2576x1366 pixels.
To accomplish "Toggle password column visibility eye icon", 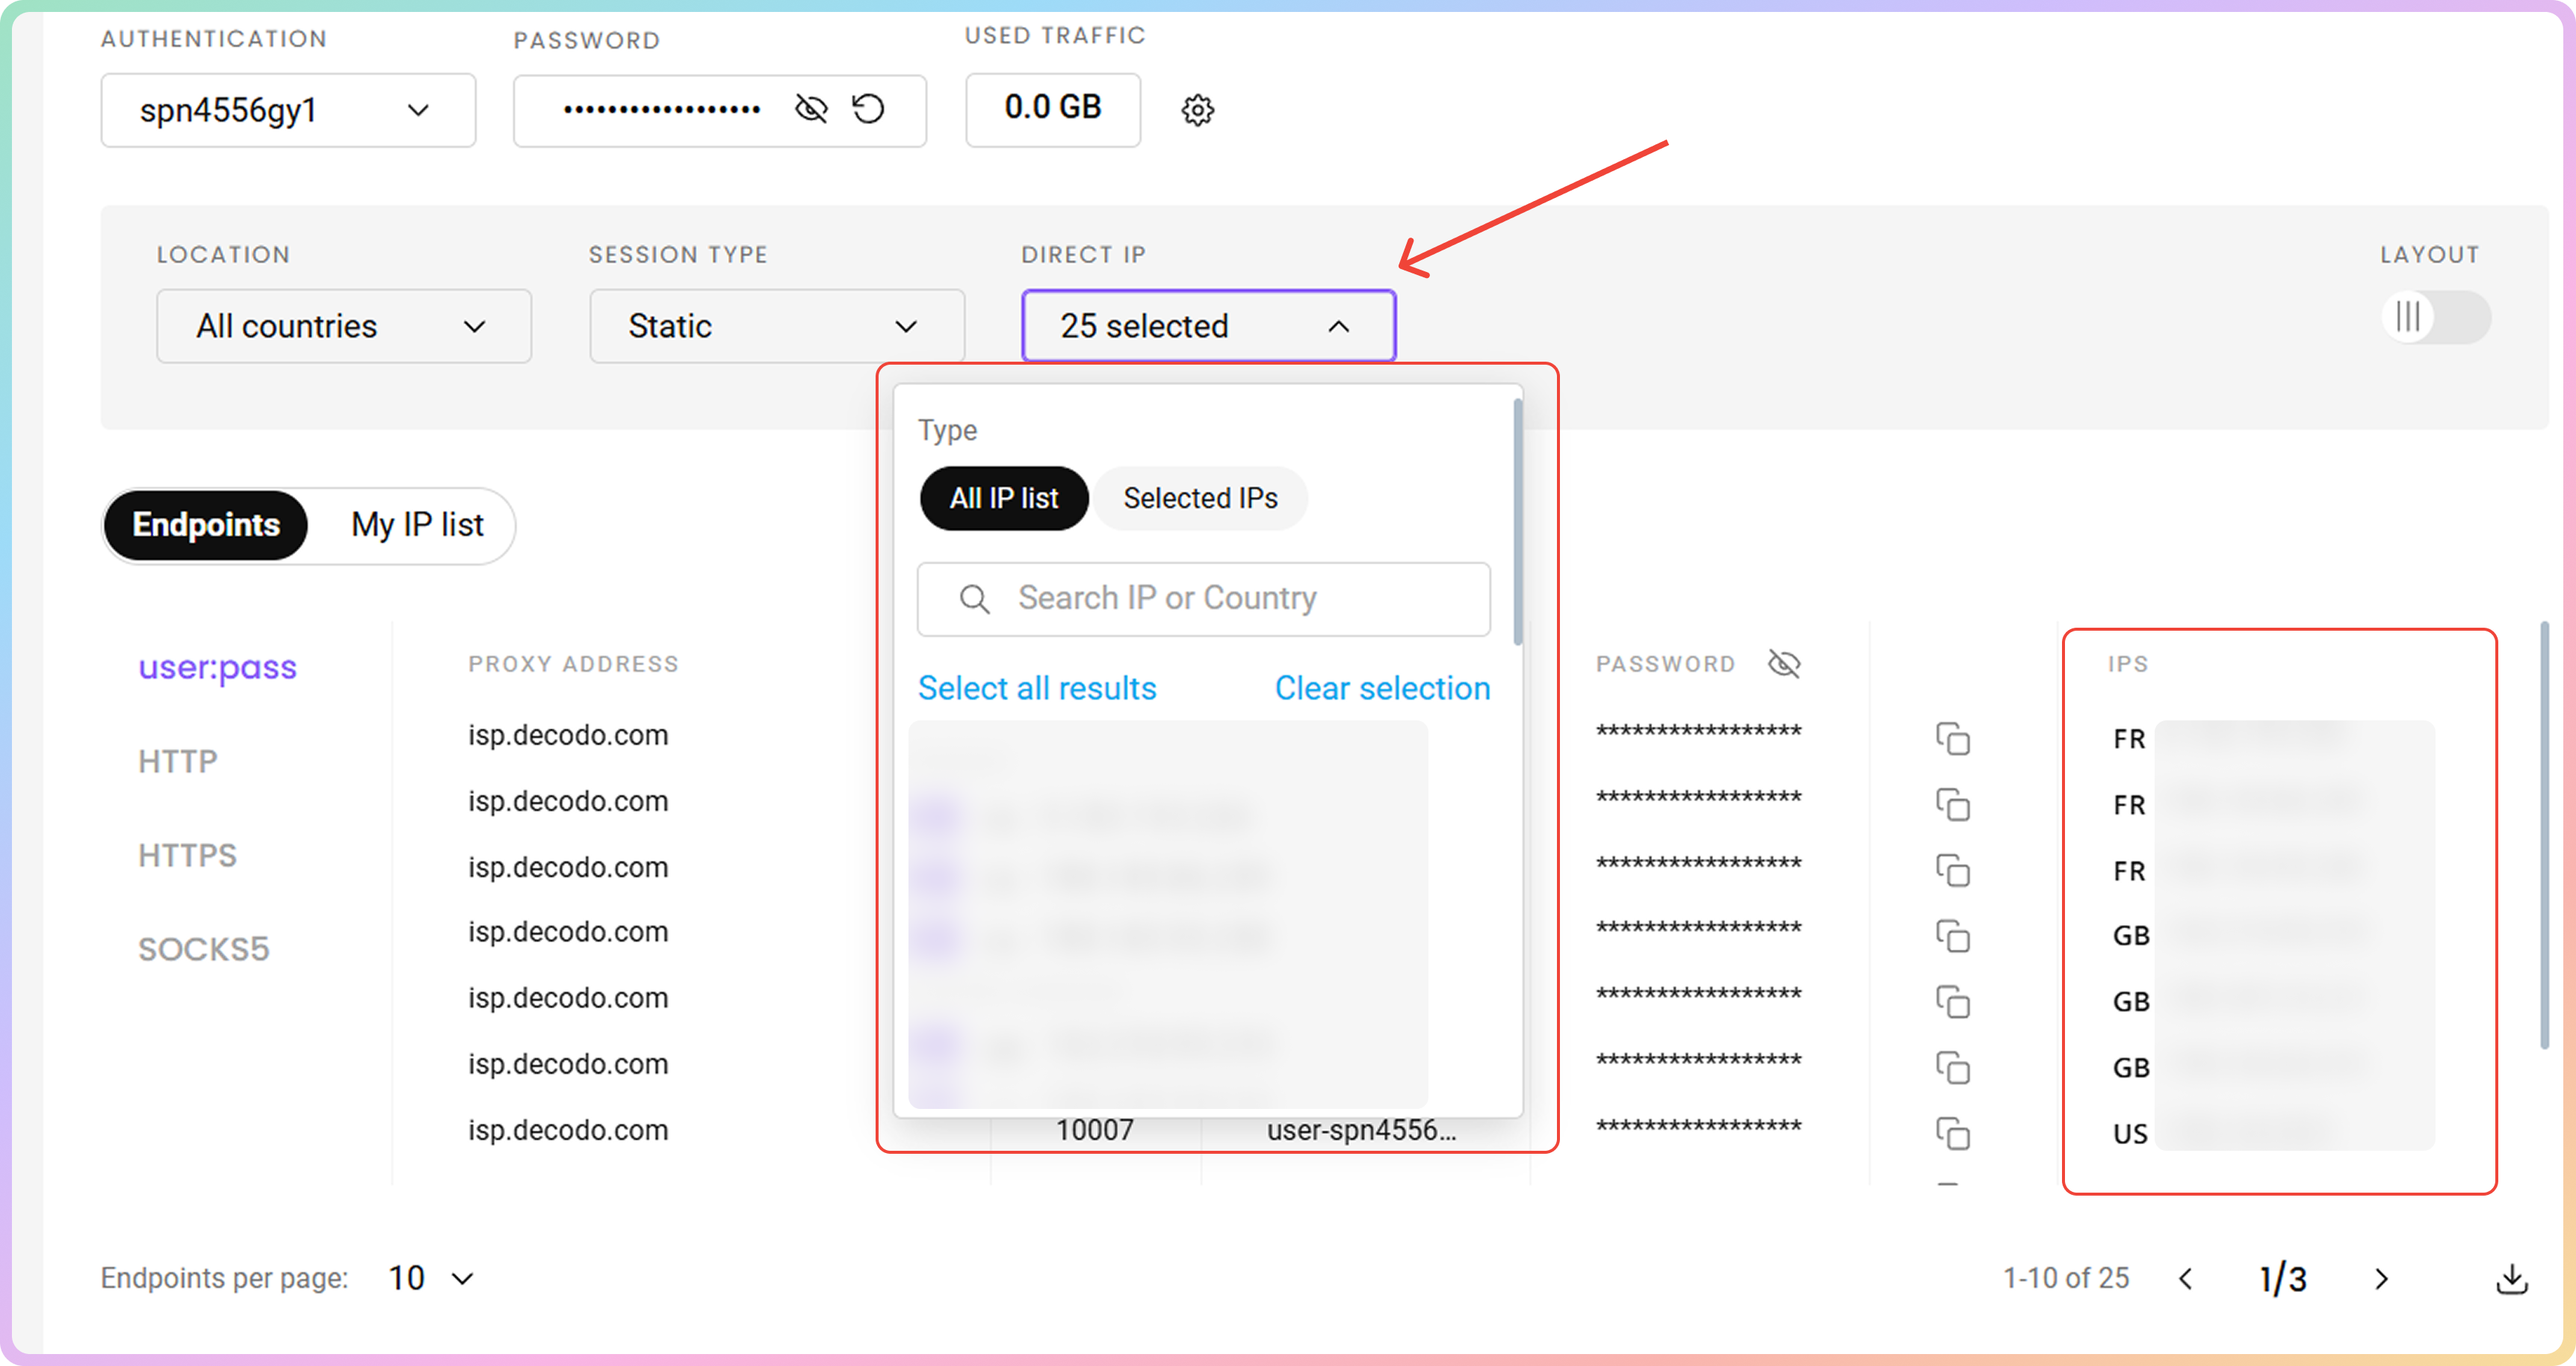I will click(1783, 664).
